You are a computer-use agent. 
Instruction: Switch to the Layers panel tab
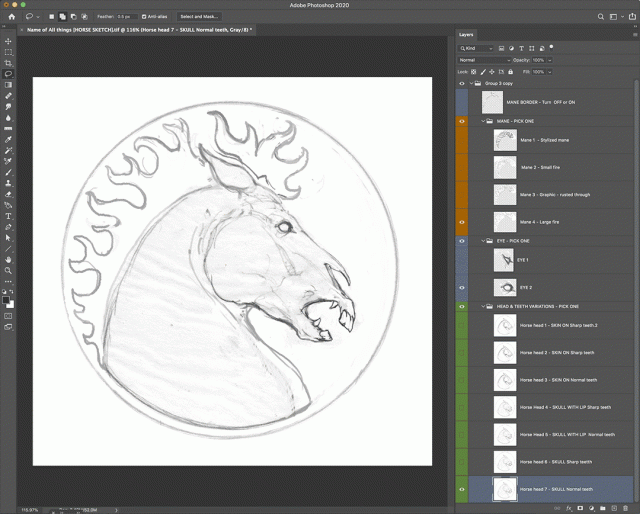click(466, 34)
